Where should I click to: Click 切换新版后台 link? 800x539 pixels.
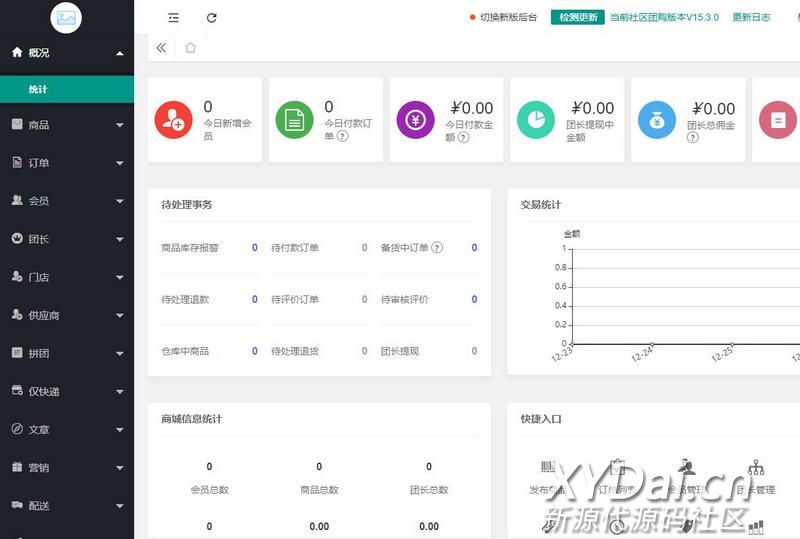(509, 17)
